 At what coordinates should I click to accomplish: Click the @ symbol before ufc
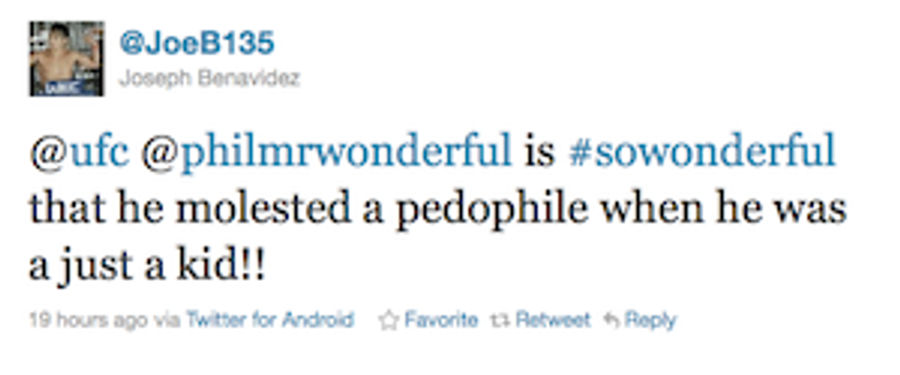[x=48, y=154]
